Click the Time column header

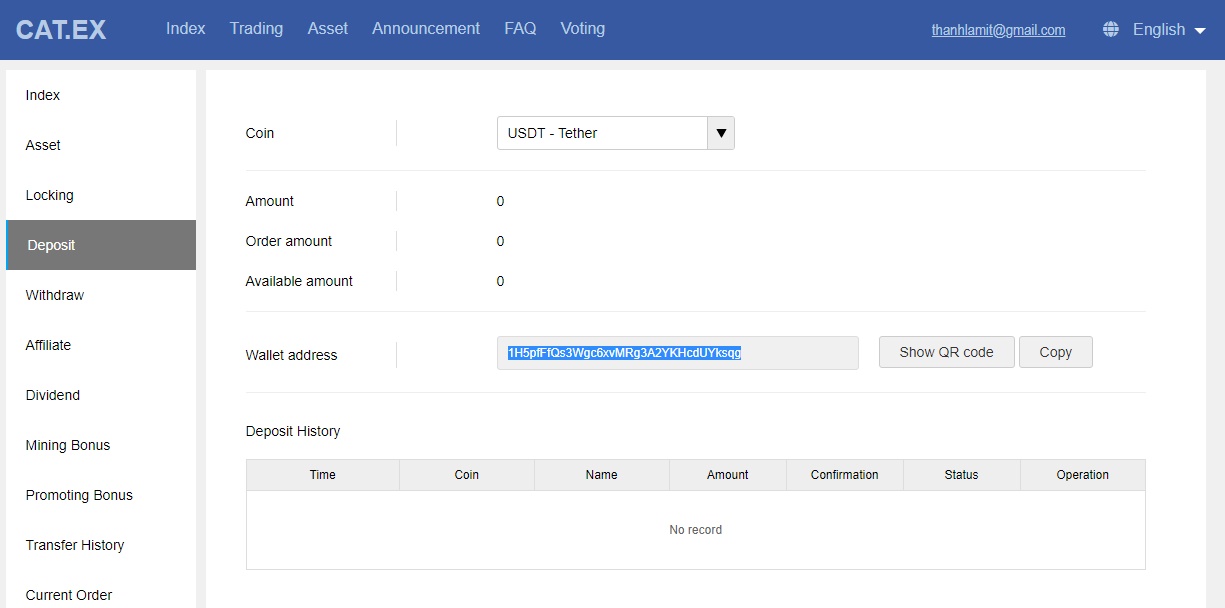[x=322, y=475]
